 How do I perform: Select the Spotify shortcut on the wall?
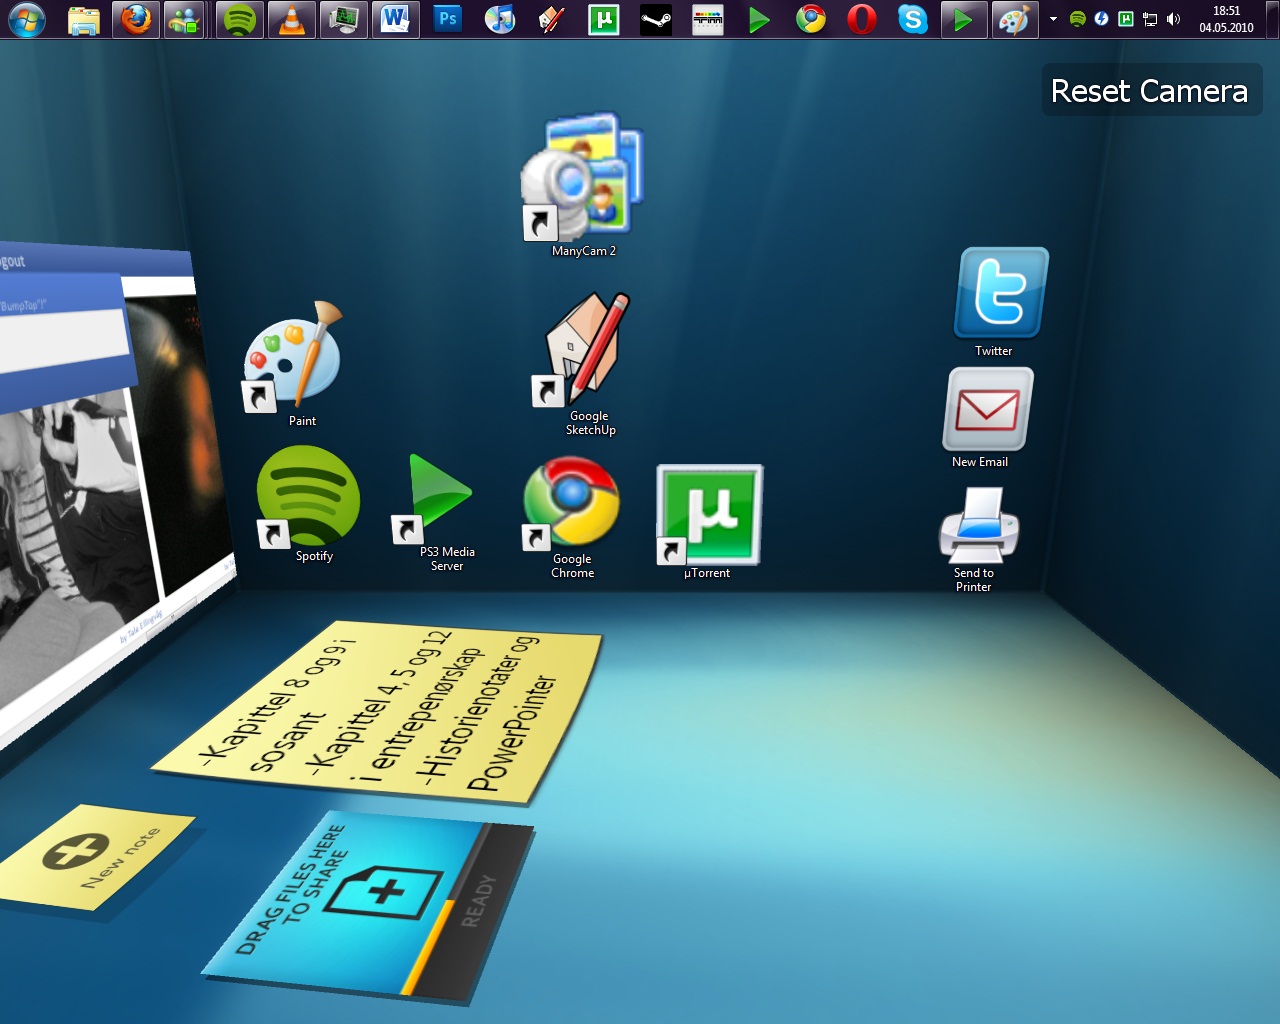(x=307, y=503)
